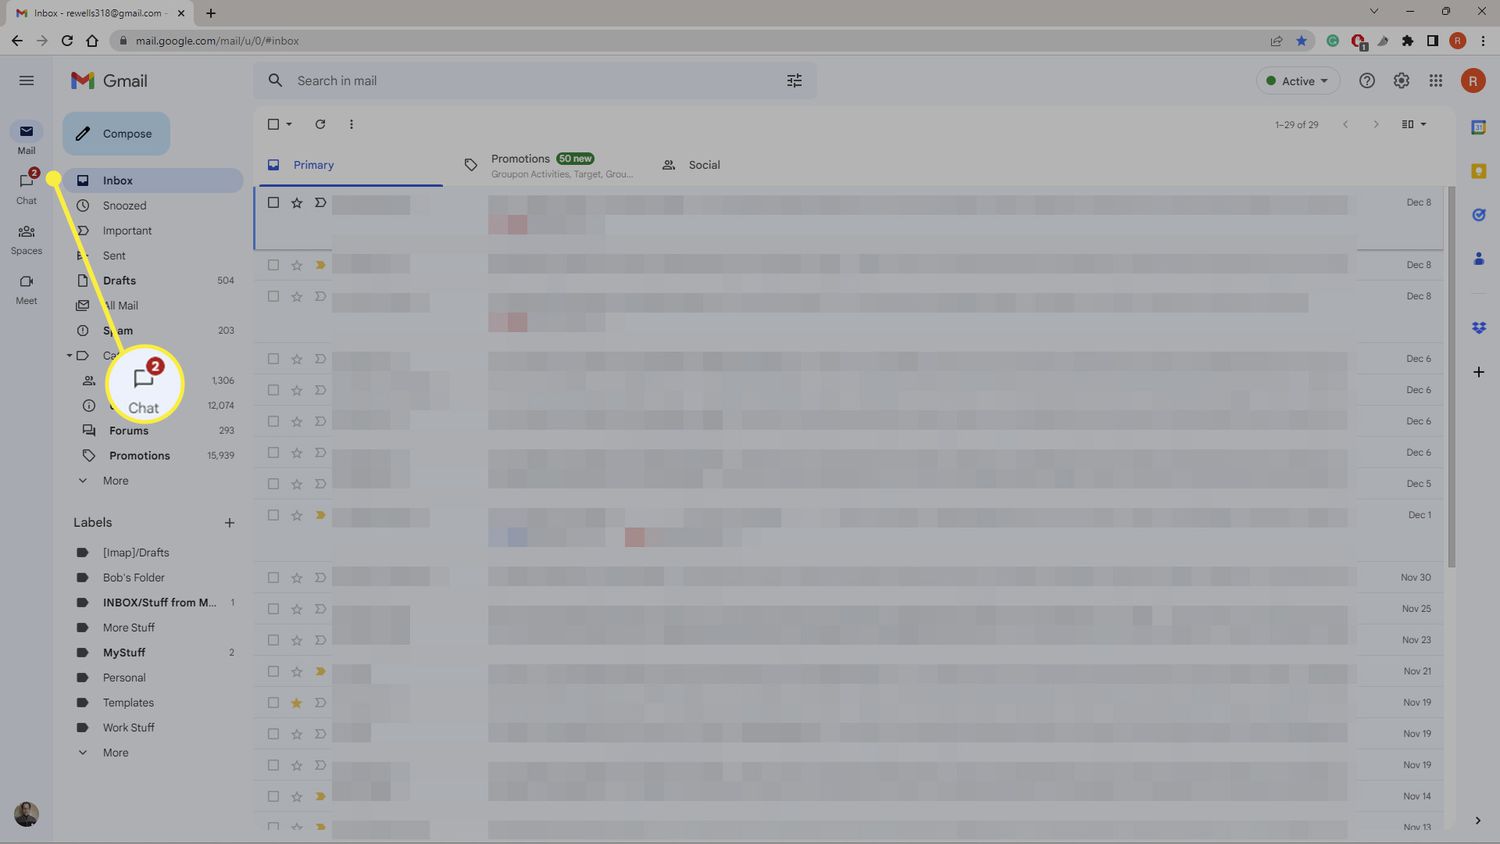Open Meet in left rail
This screenshot has height=844, width=1500.
coord(26,289)
